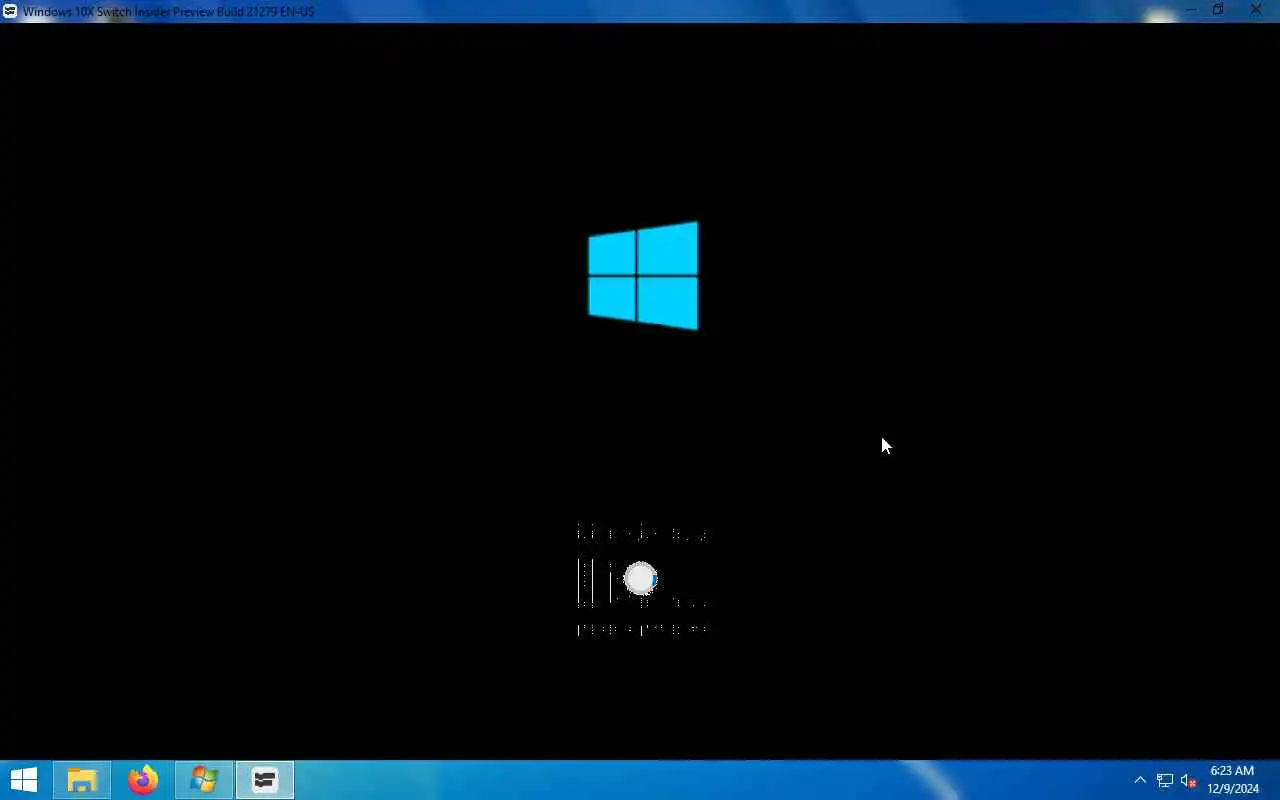Click the blue Windows boot logo
Viewport: 1280px width, 800px height.
(x=643, y=275)
